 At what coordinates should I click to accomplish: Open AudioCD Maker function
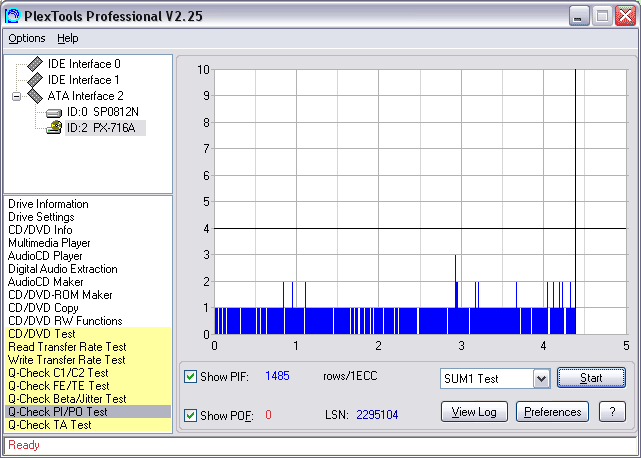45,282
